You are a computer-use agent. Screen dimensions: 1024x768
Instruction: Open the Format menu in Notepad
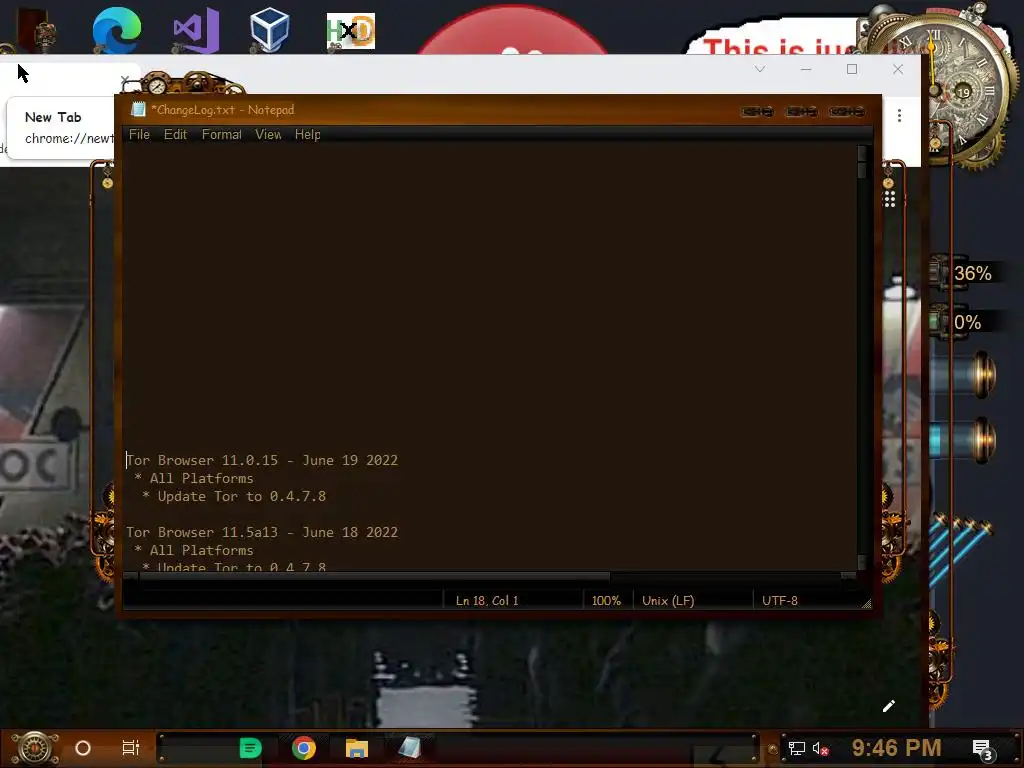[x=221, y=135]
